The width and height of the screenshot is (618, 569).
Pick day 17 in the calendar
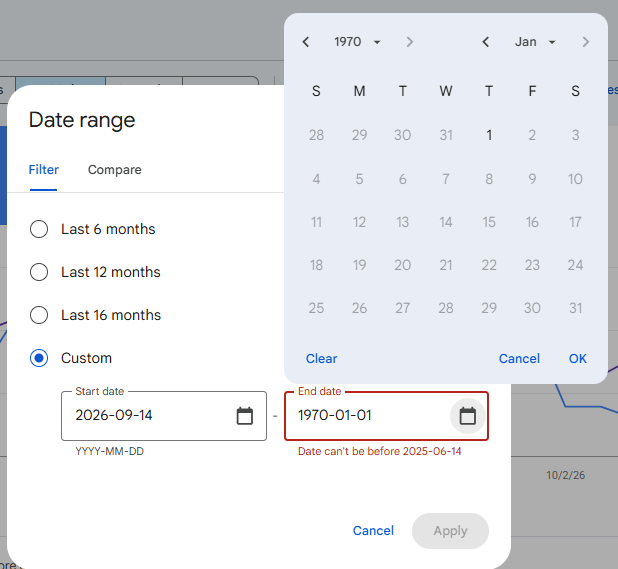[x=575, y=222]
